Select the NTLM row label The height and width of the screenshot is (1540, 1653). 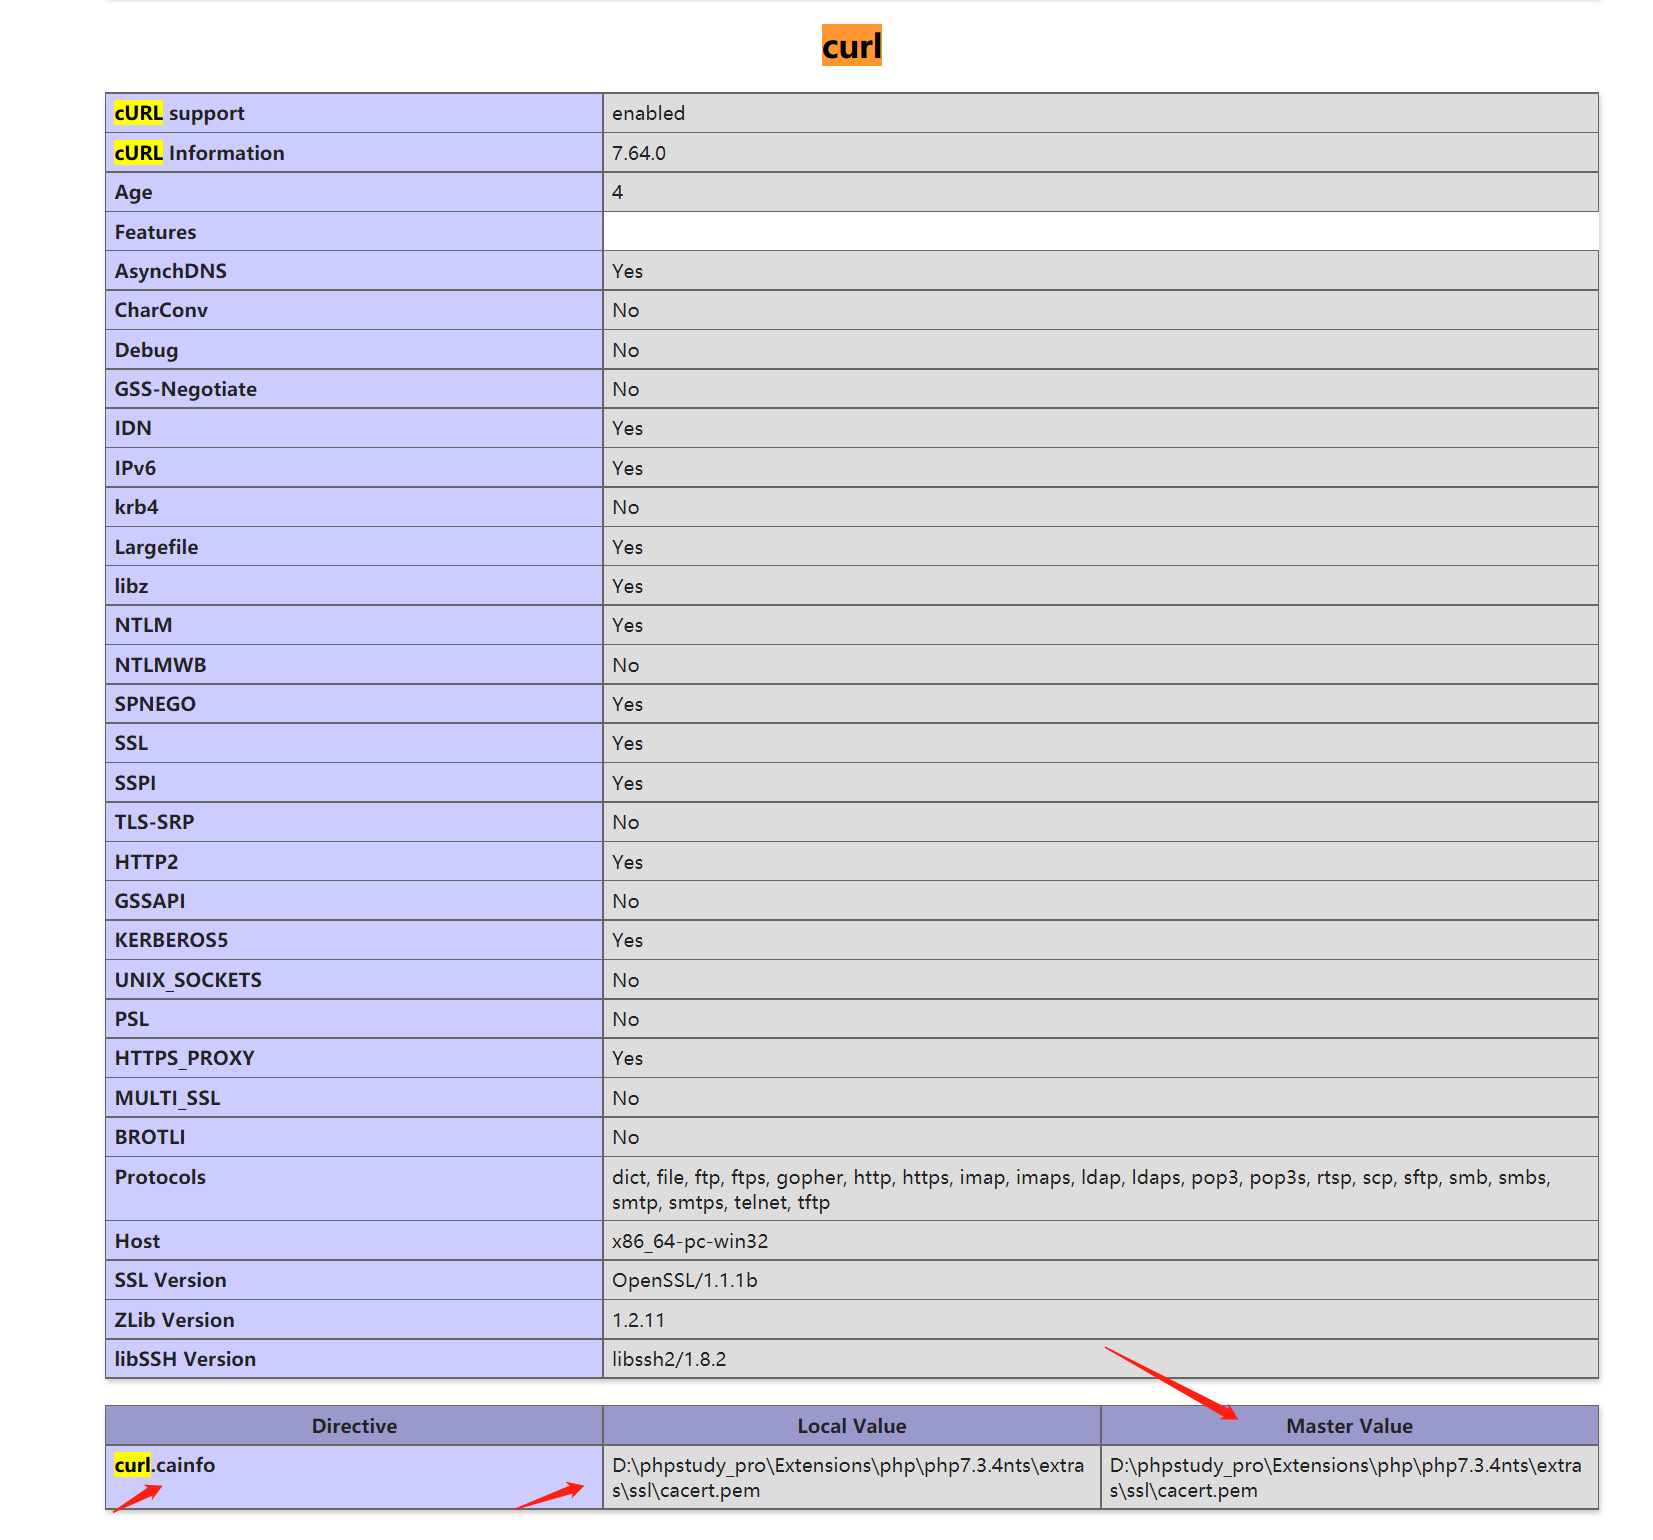[143, 625]
